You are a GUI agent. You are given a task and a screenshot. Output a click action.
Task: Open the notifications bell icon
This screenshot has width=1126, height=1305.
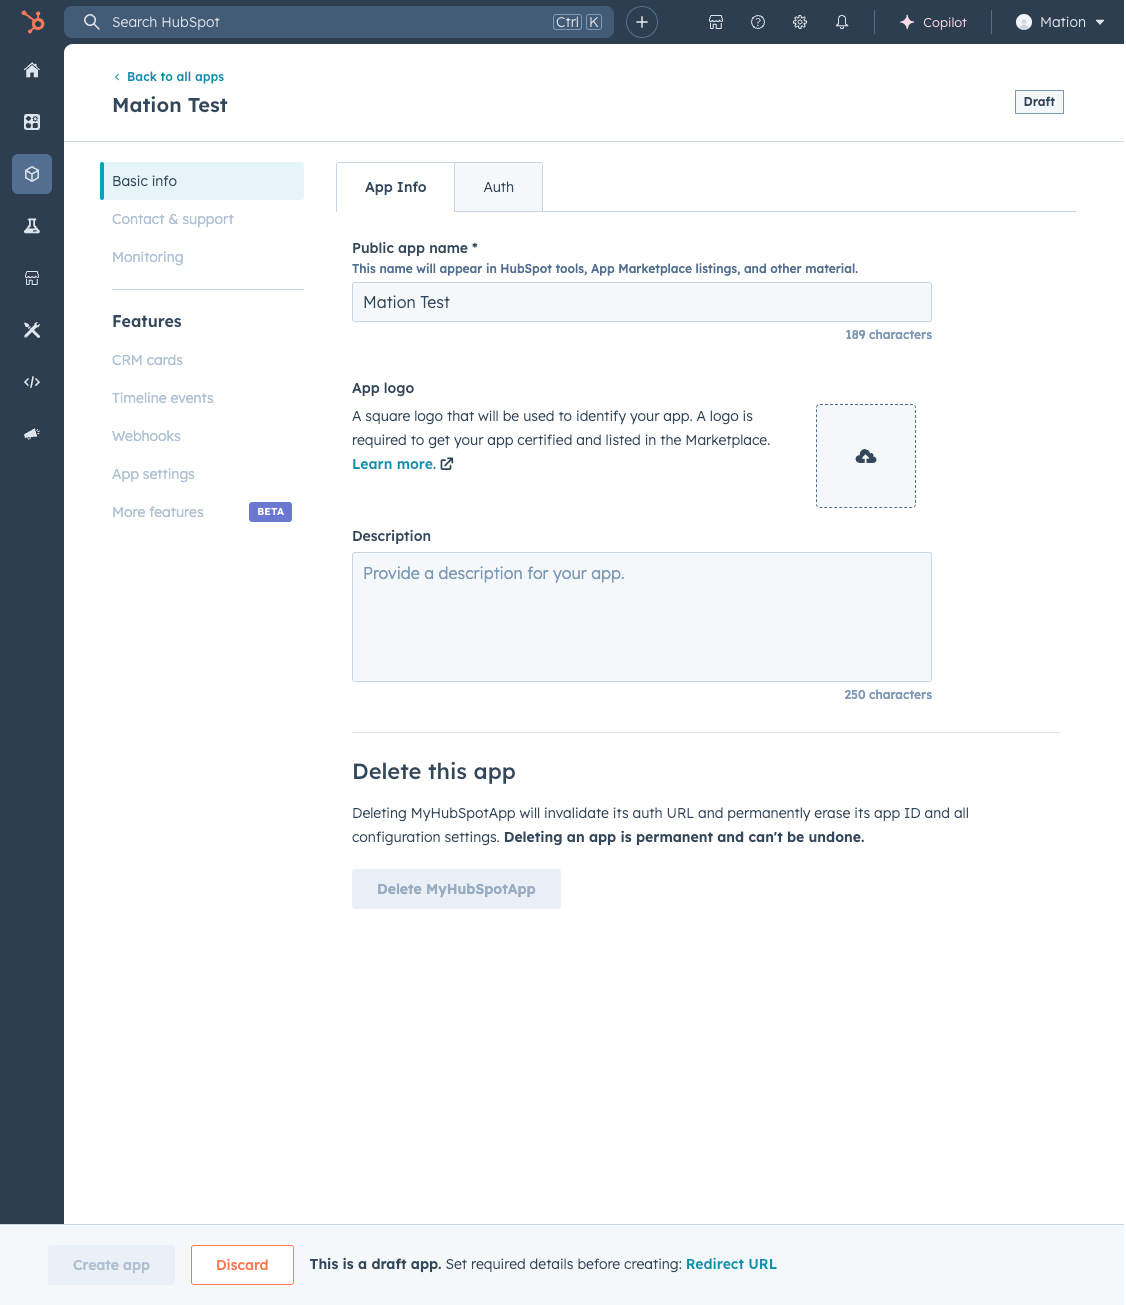(x=842, y=22)
